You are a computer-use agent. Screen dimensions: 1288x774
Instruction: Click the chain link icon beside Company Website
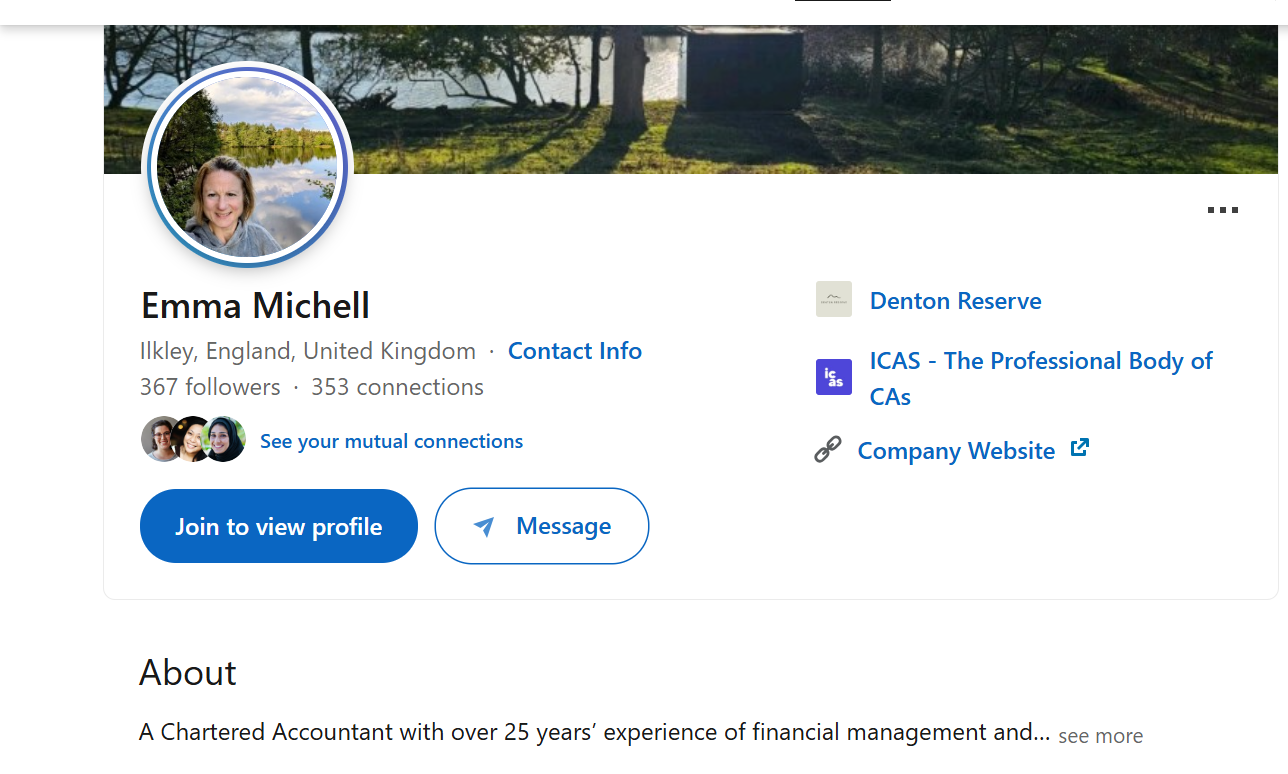827,449
